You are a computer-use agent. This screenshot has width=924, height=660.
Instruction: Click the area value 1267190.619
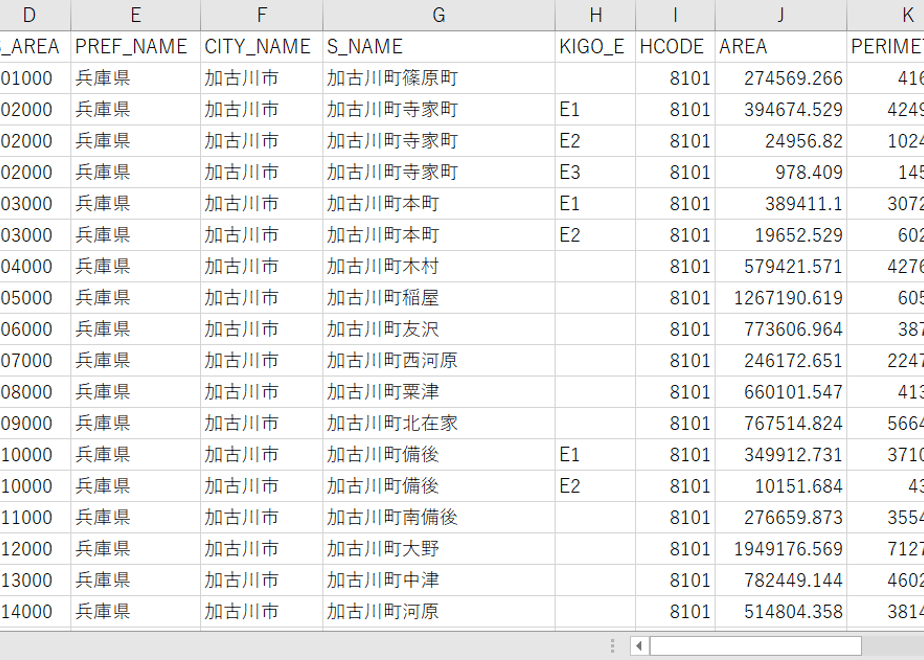[x=781, y=298]
